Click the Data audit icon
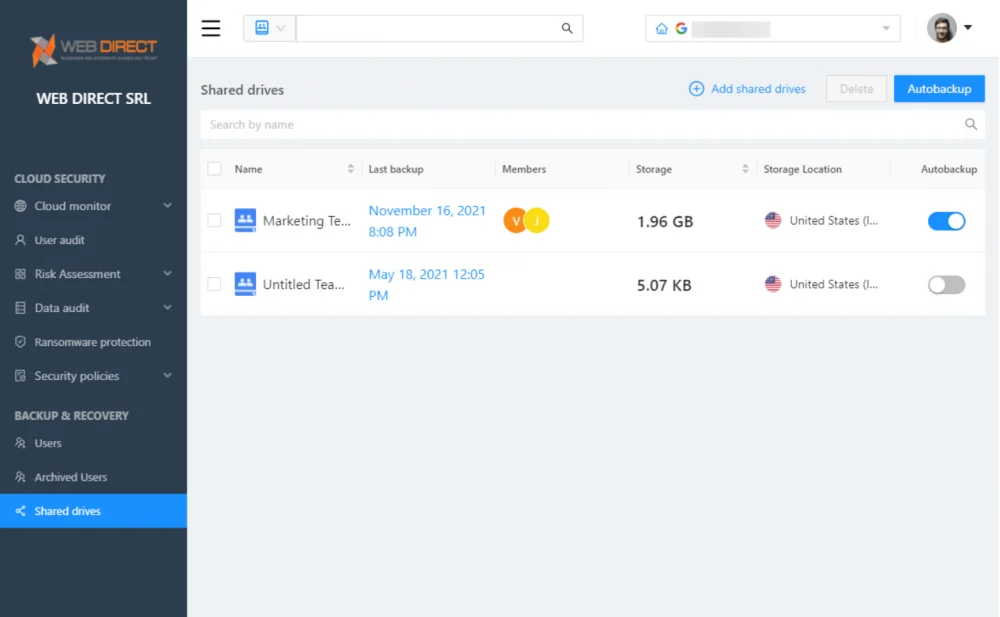The image size is (1000, 617). [20, 308]
